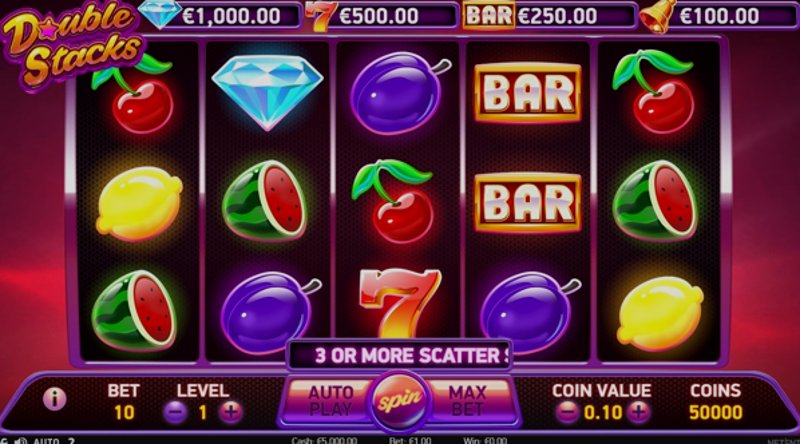Screen dimensions: 800x444
Task: Select the Max Bet button
Action: pos(467,401)
